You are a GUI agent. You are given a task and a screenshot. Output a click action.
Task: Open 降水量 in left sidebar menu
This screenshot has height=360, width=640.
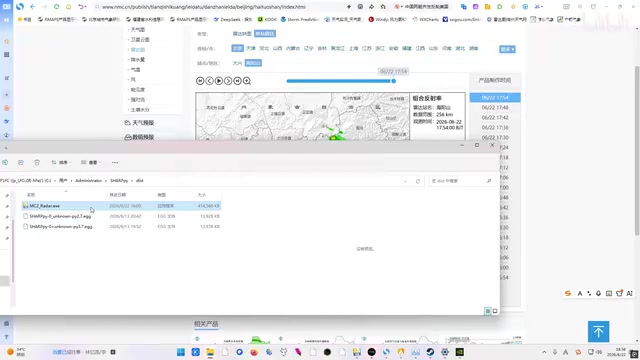[x=138, y=60]
